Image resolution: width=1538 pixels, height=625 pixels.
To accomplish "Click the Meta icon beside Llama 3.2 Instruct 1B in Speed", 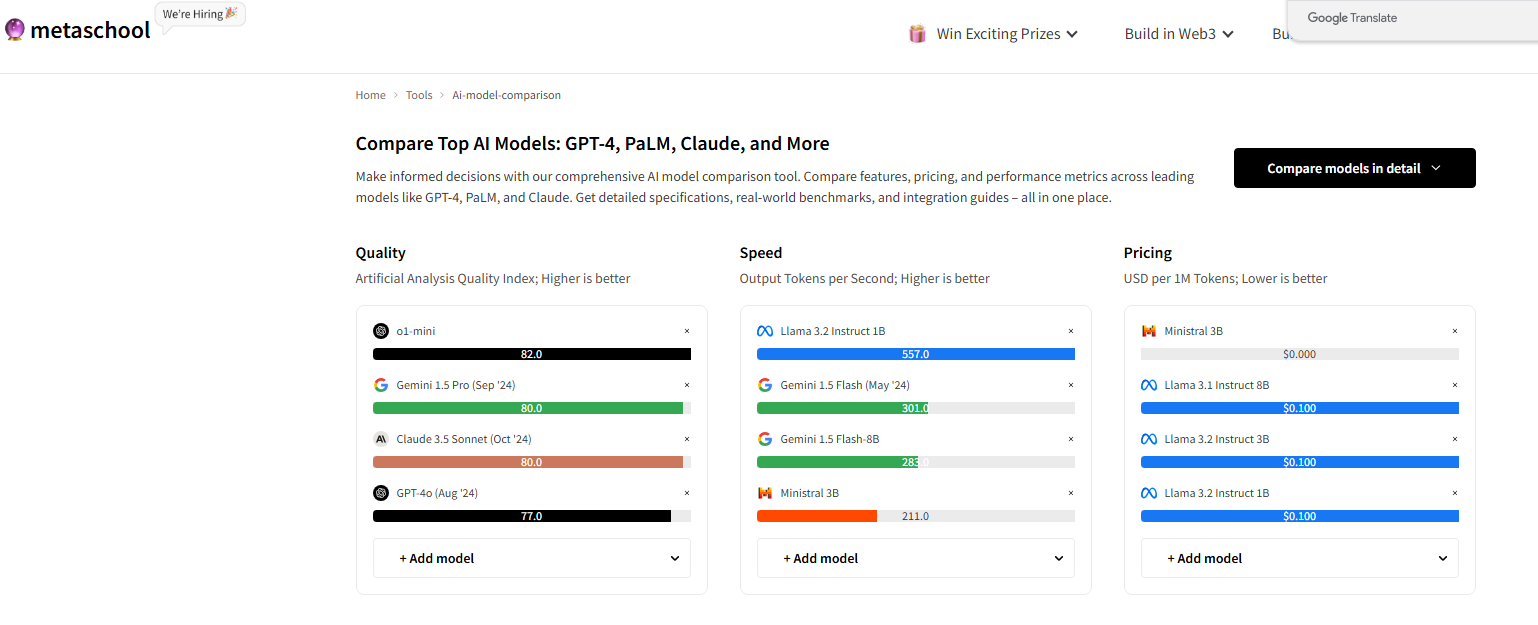I will pyautogui.click(x=765, y=331).
